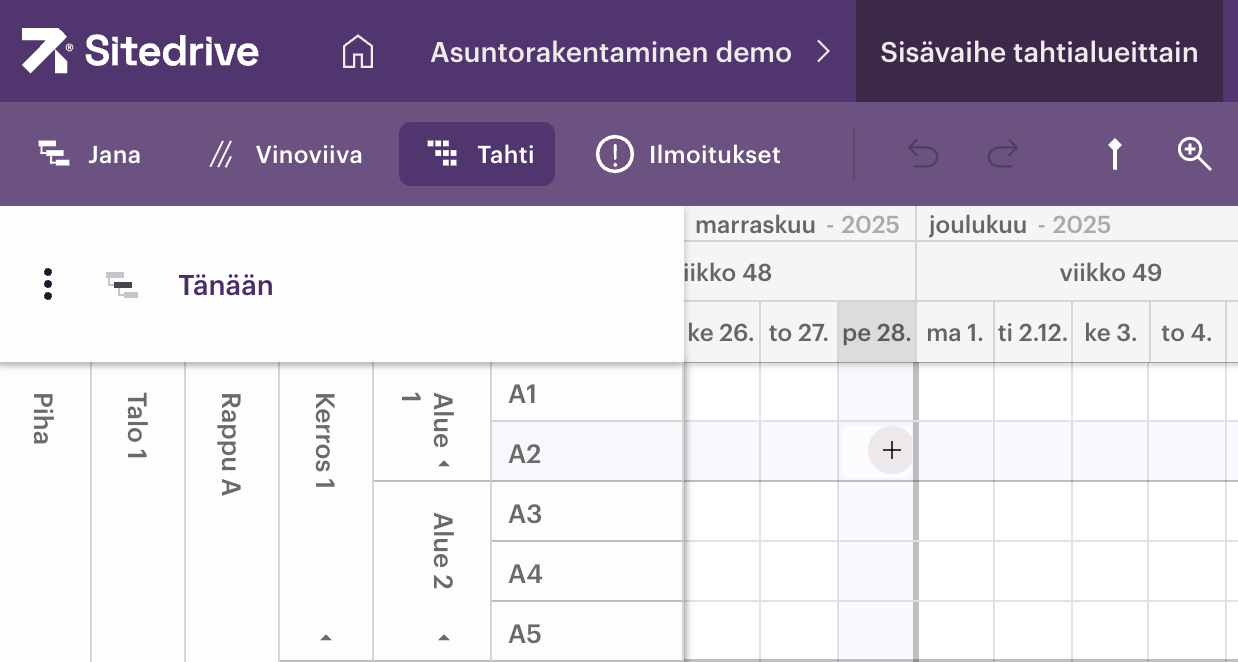This screenshot has width=1238, height=662.
Task: Select the A3 row label
Action: coord(525,514)
